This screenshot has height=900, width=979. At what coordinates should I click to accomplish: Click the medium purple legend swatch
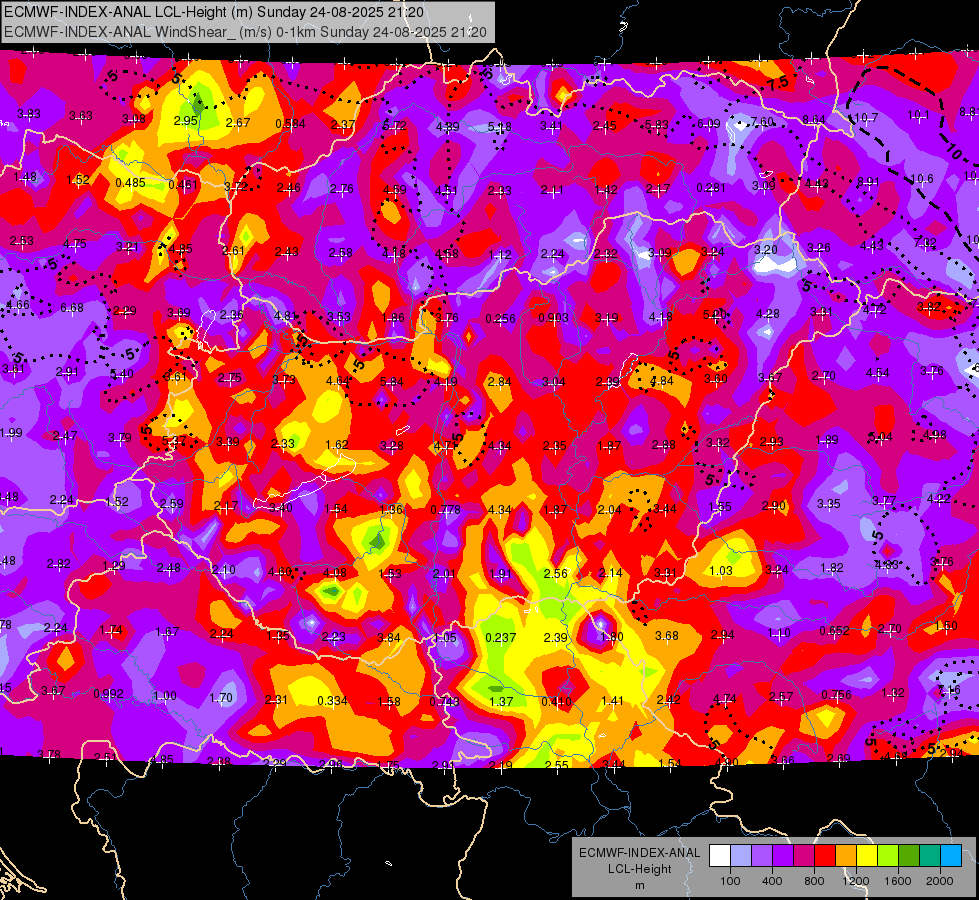click(762, 856)
